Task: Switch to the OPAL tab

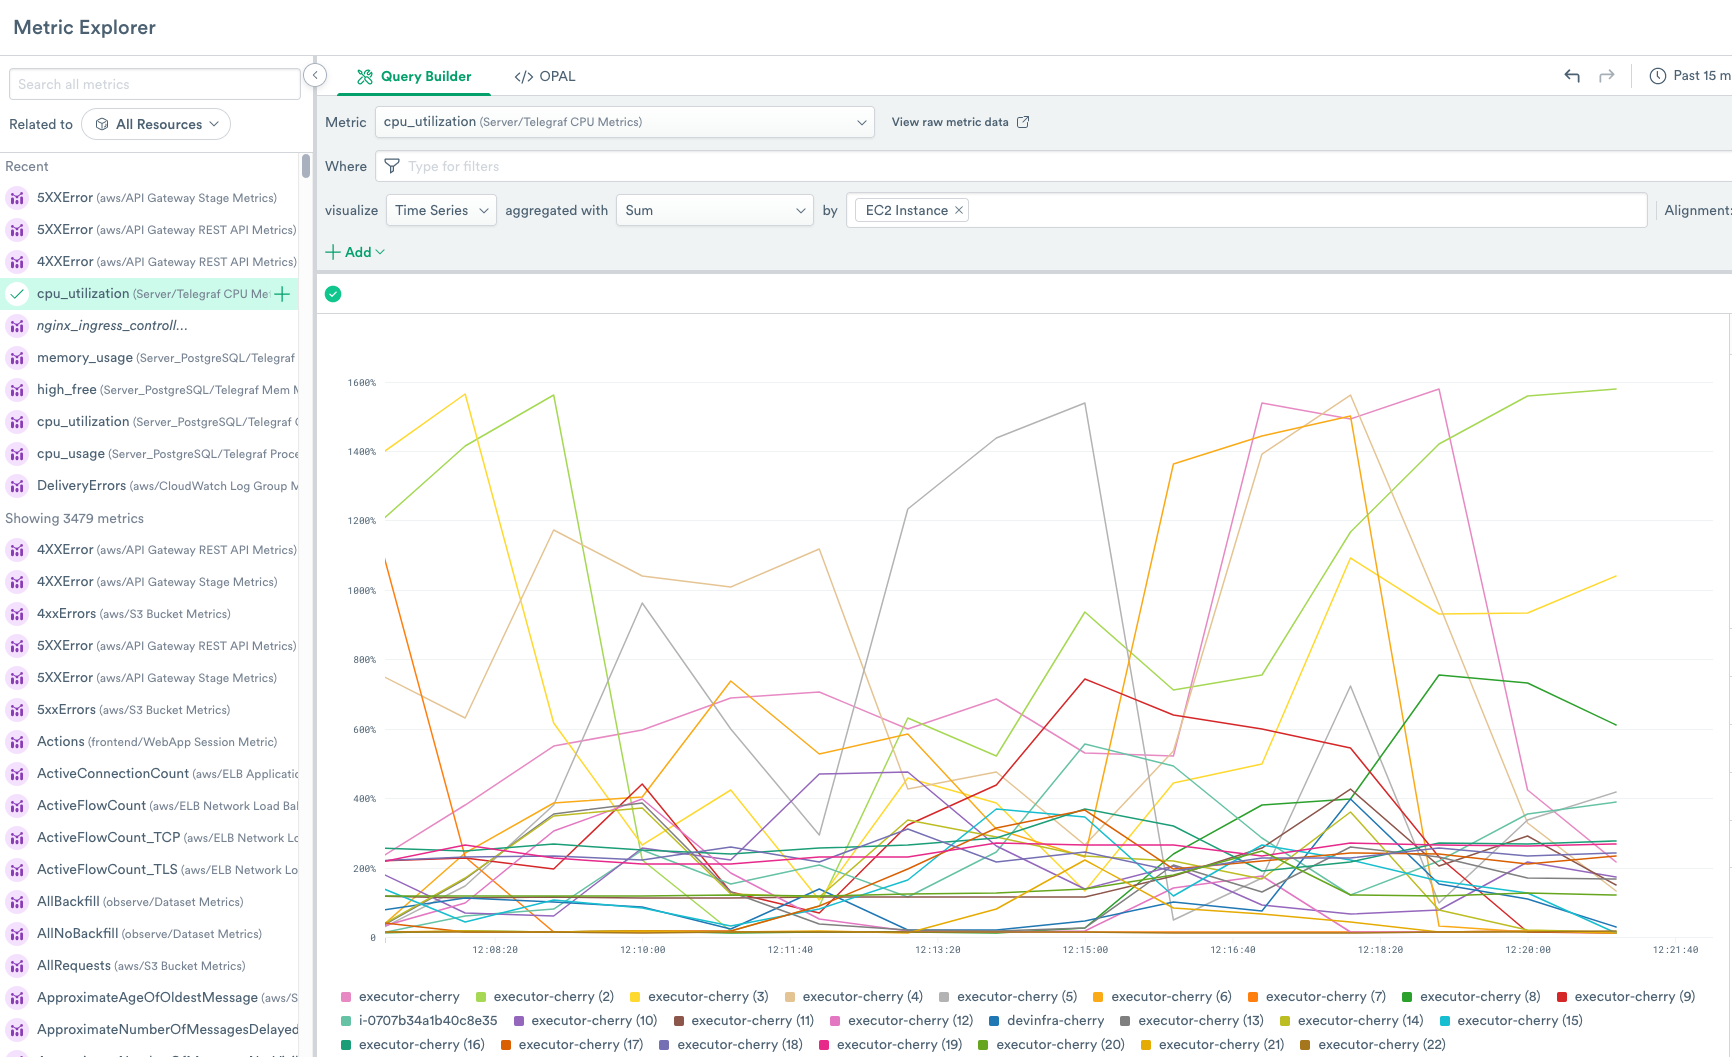Action: coord(545,76)
